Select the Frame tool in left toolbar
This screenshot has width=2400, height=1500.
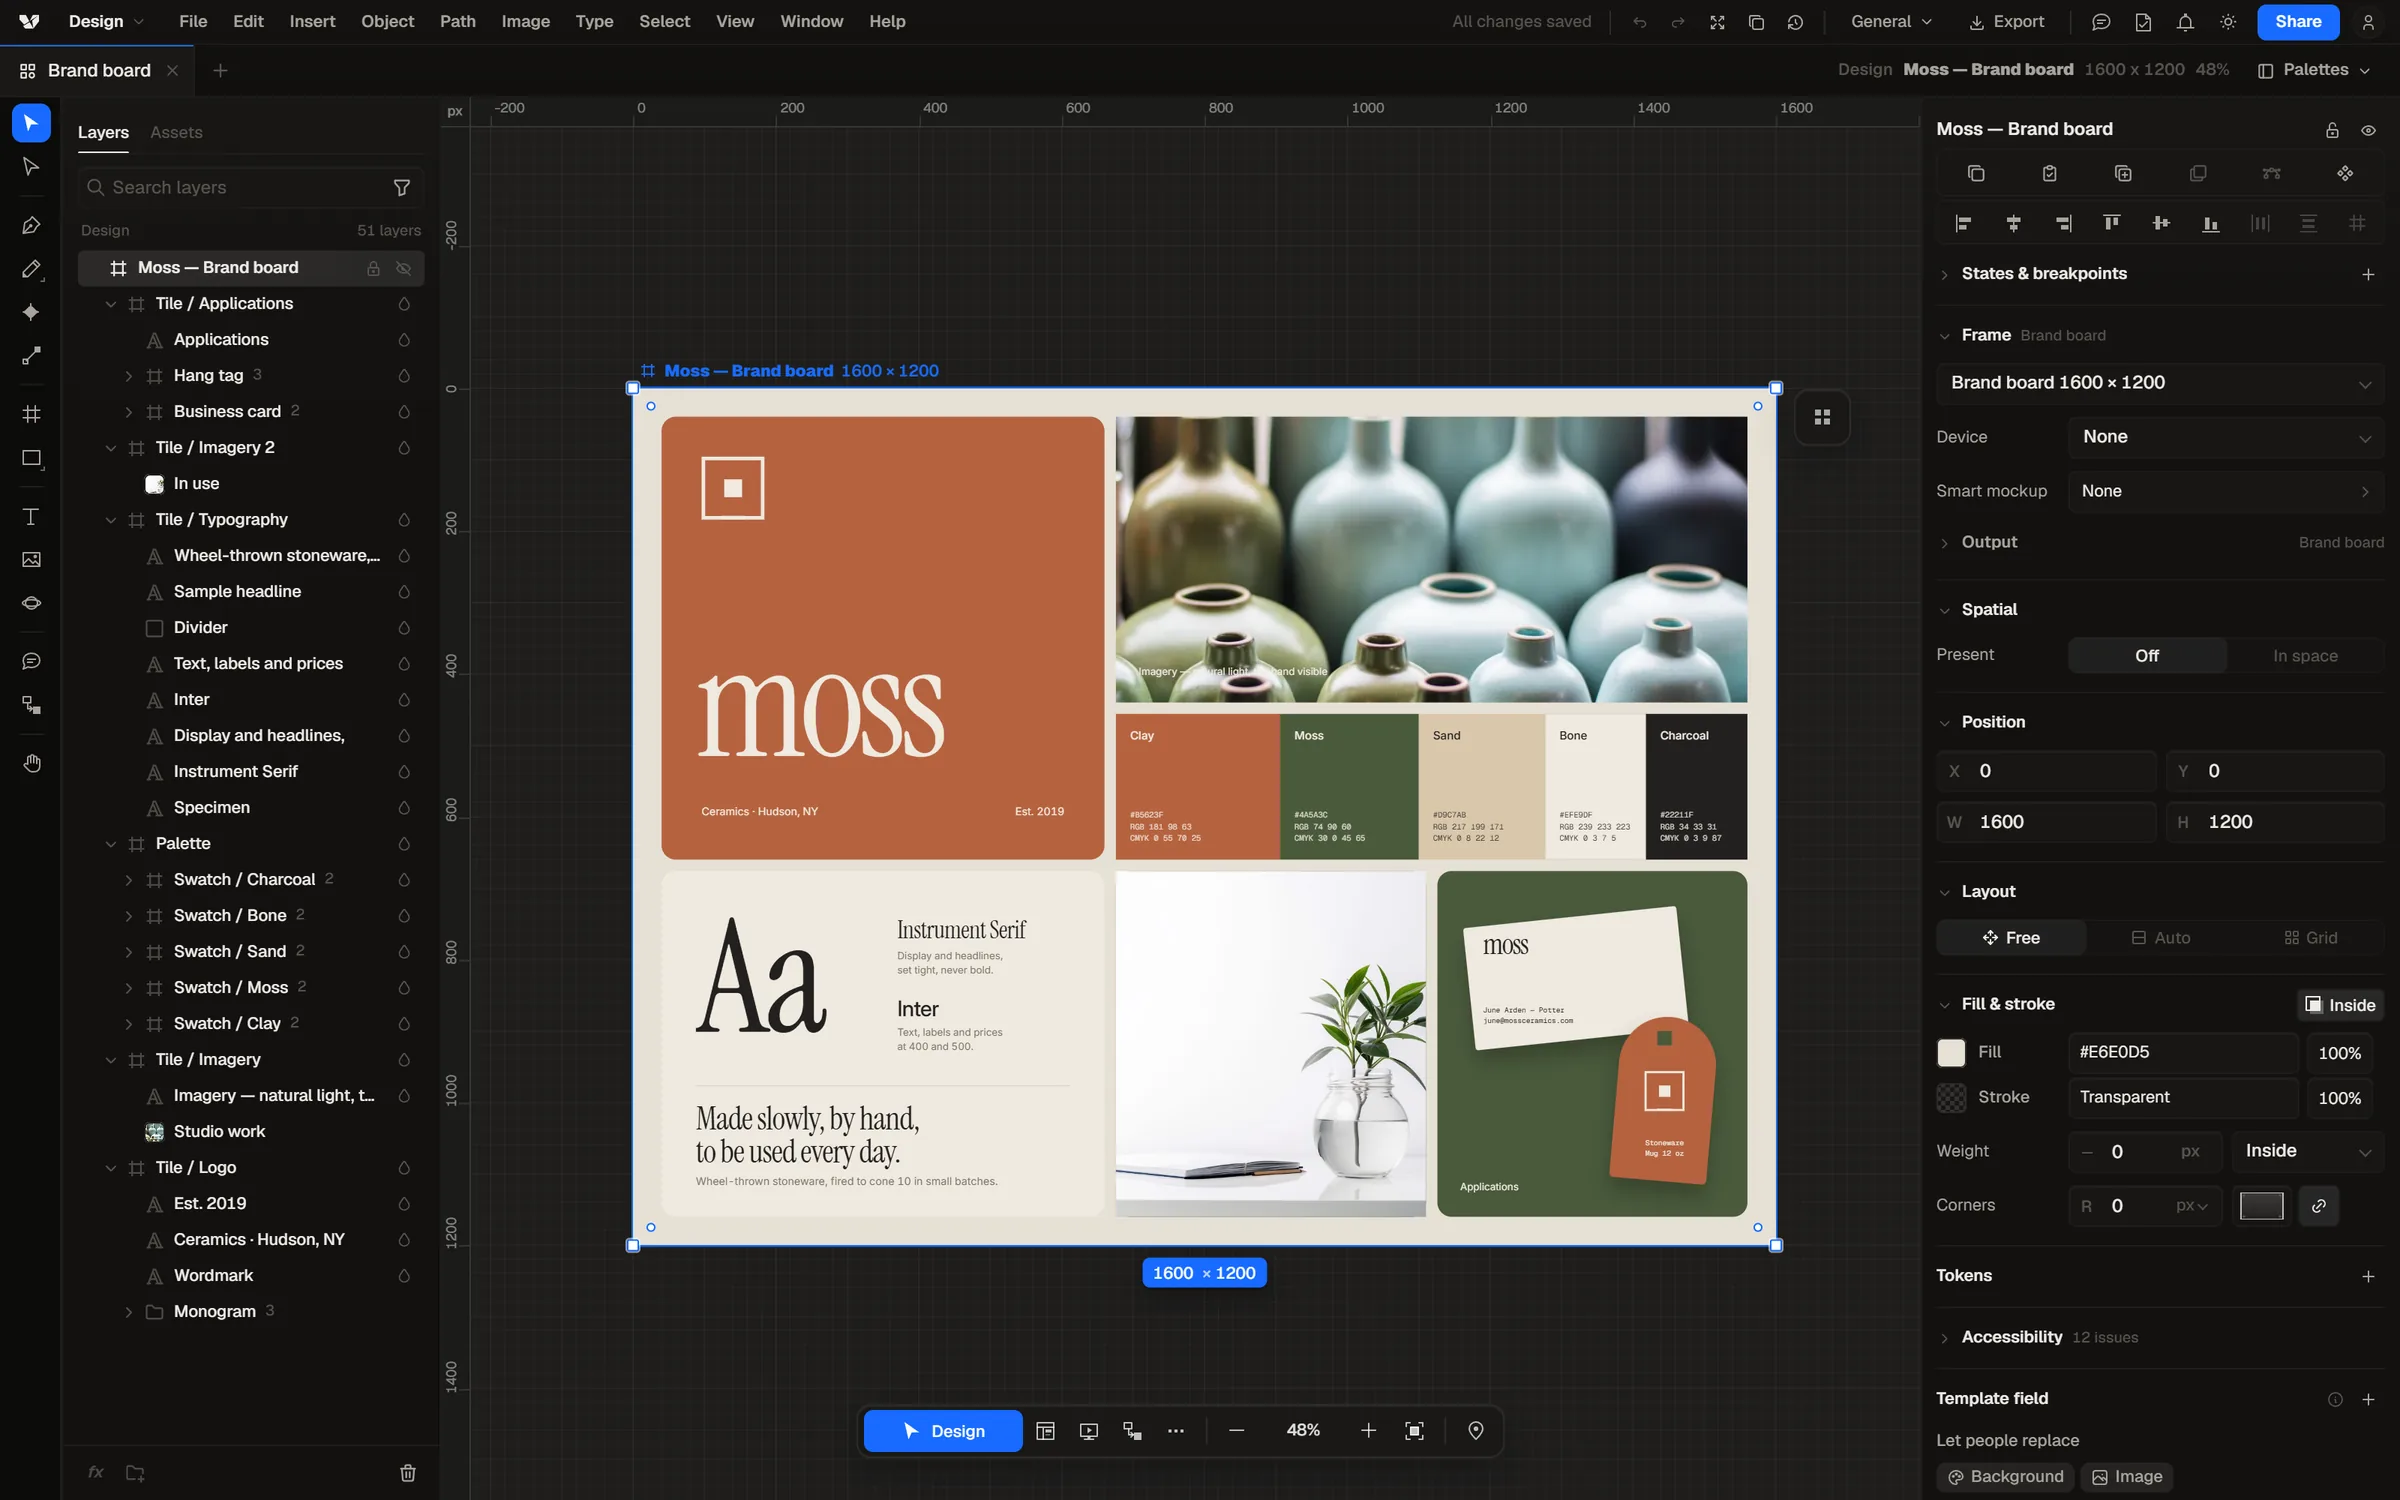(31, 414)
